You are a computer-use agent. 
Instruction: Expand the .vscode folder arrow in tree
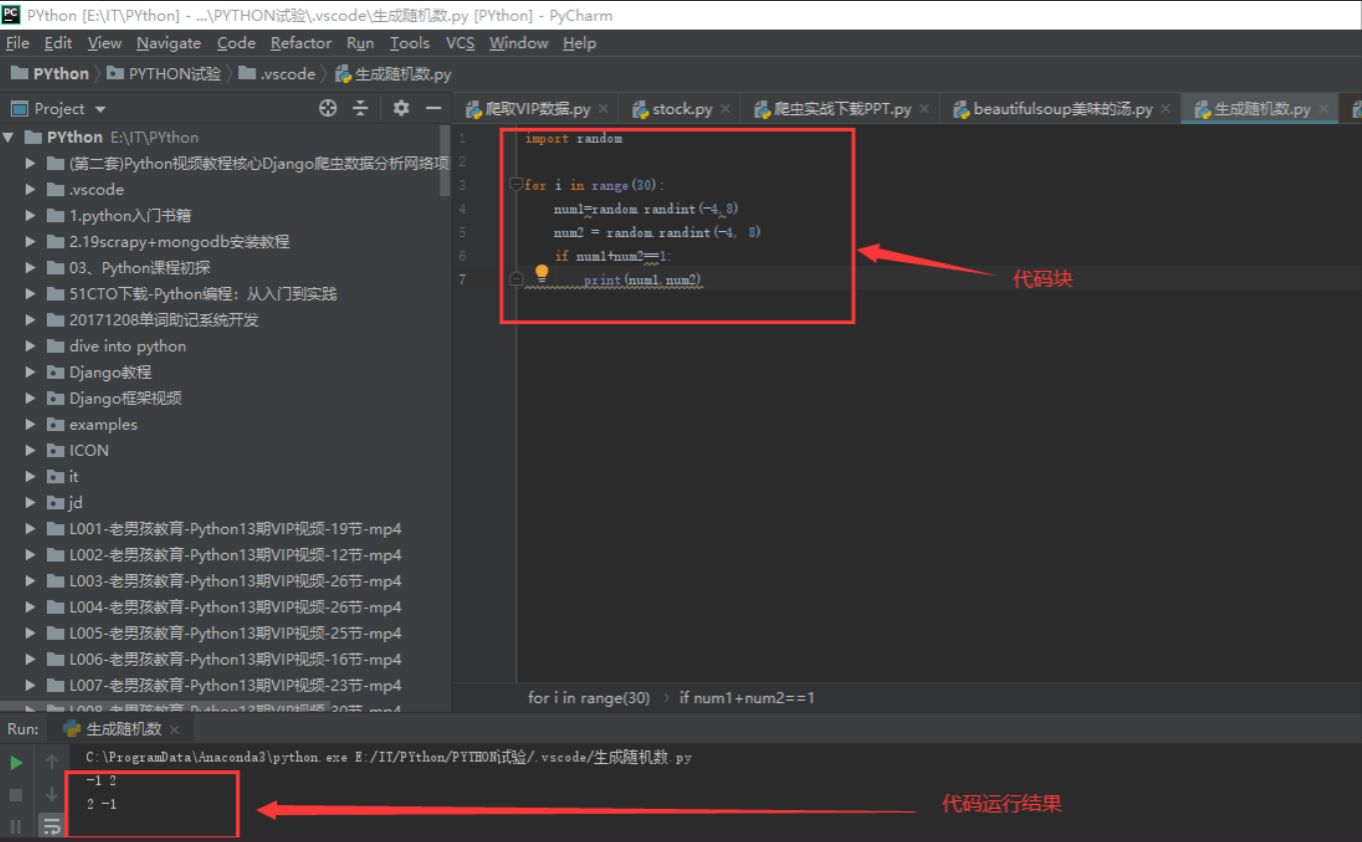pyautogui.click(x=31, y=189)
